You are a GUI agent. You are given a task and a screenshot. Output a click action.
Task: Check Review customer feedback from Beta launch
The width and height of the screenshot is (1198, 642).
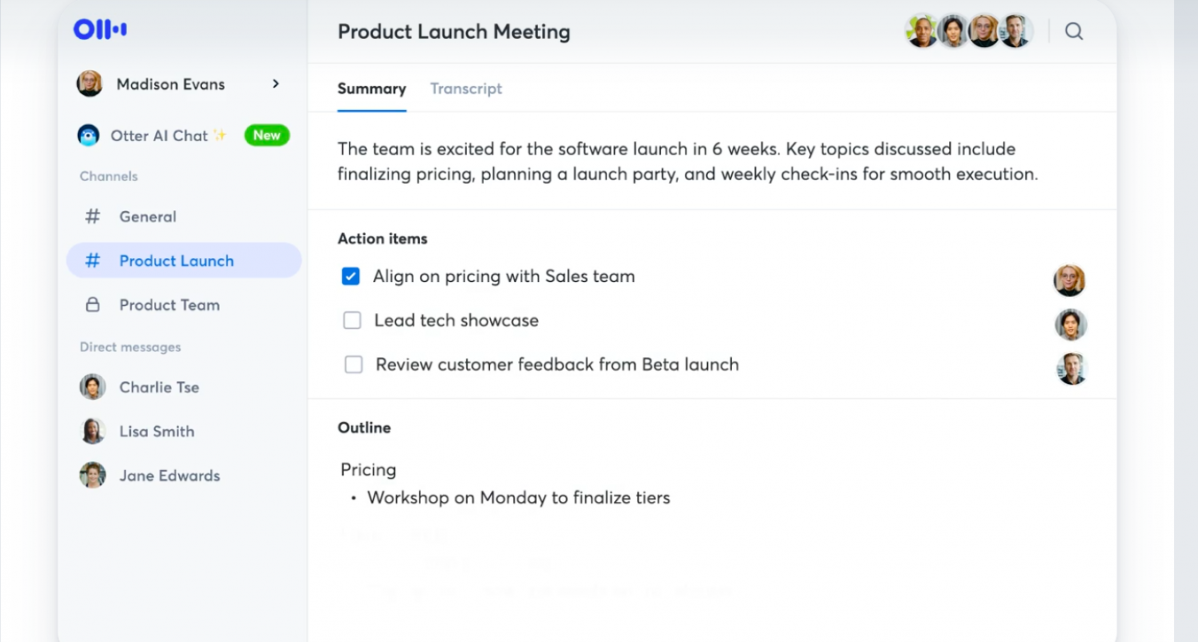click(354, 365)
